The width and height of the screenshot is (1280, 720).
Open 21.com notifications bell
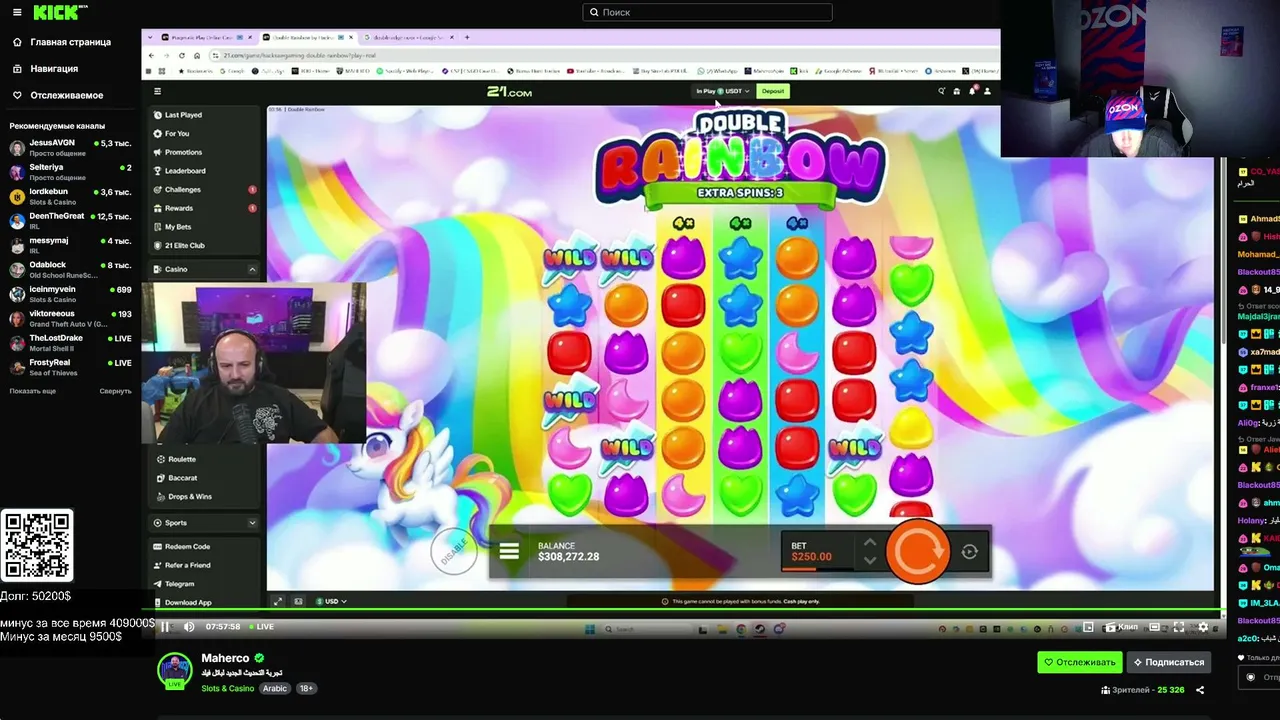click(x=972, y=91)
